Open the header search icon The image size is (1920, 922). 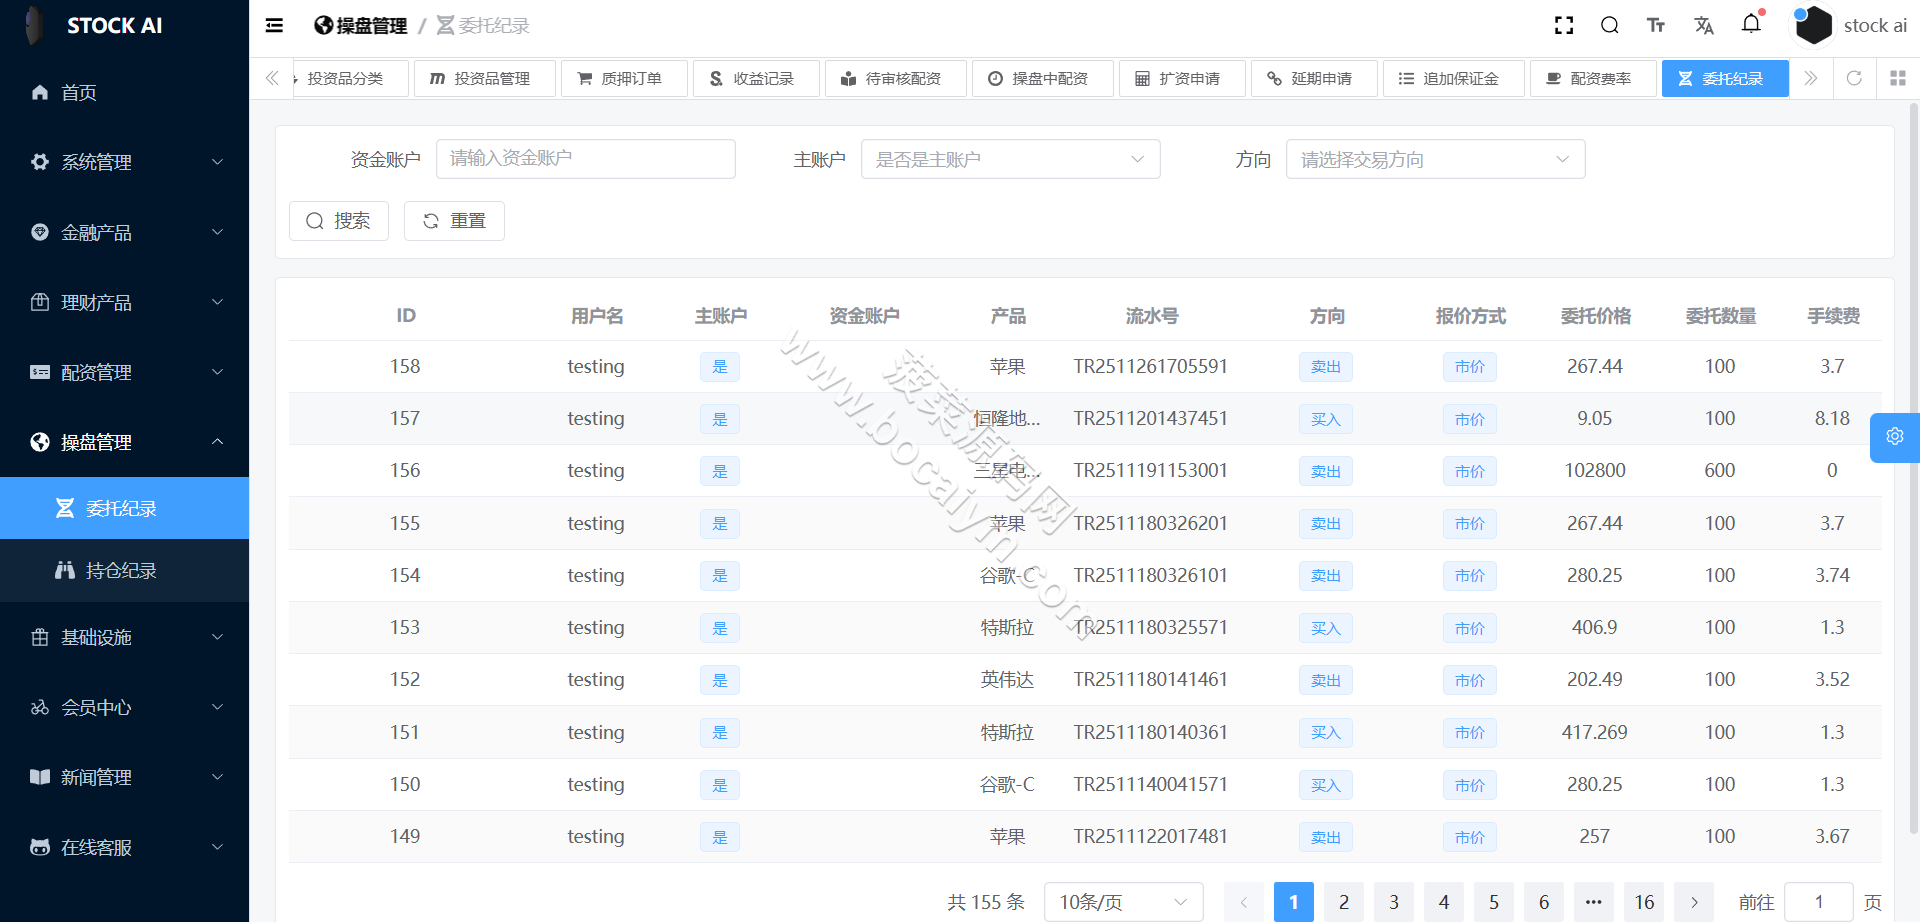pyautogui.click(x=1610, y=26)
